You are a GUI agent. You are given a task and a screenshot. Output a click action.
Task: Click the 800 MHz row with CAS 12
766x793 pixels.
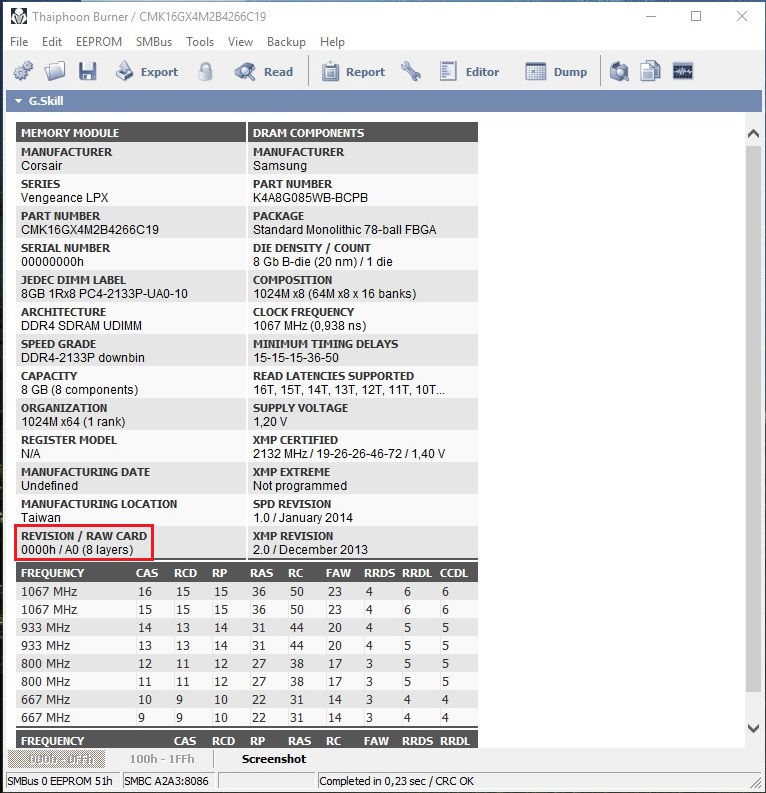click(247, 664)
